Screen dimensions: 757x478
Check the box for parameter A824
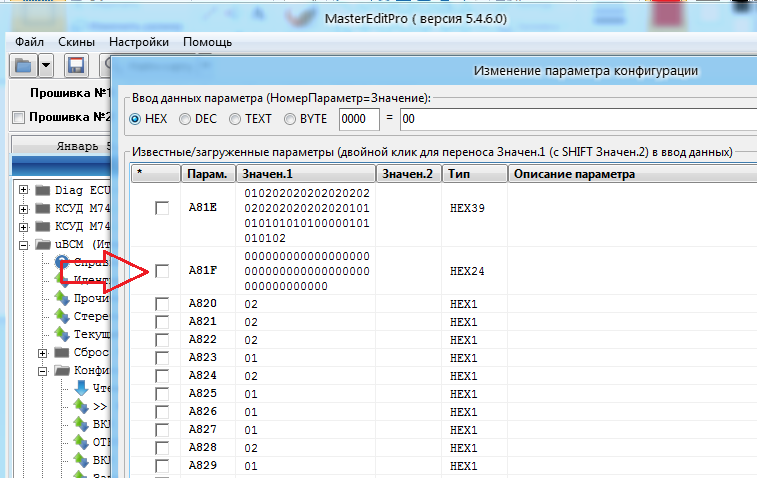tap(162, 375)
